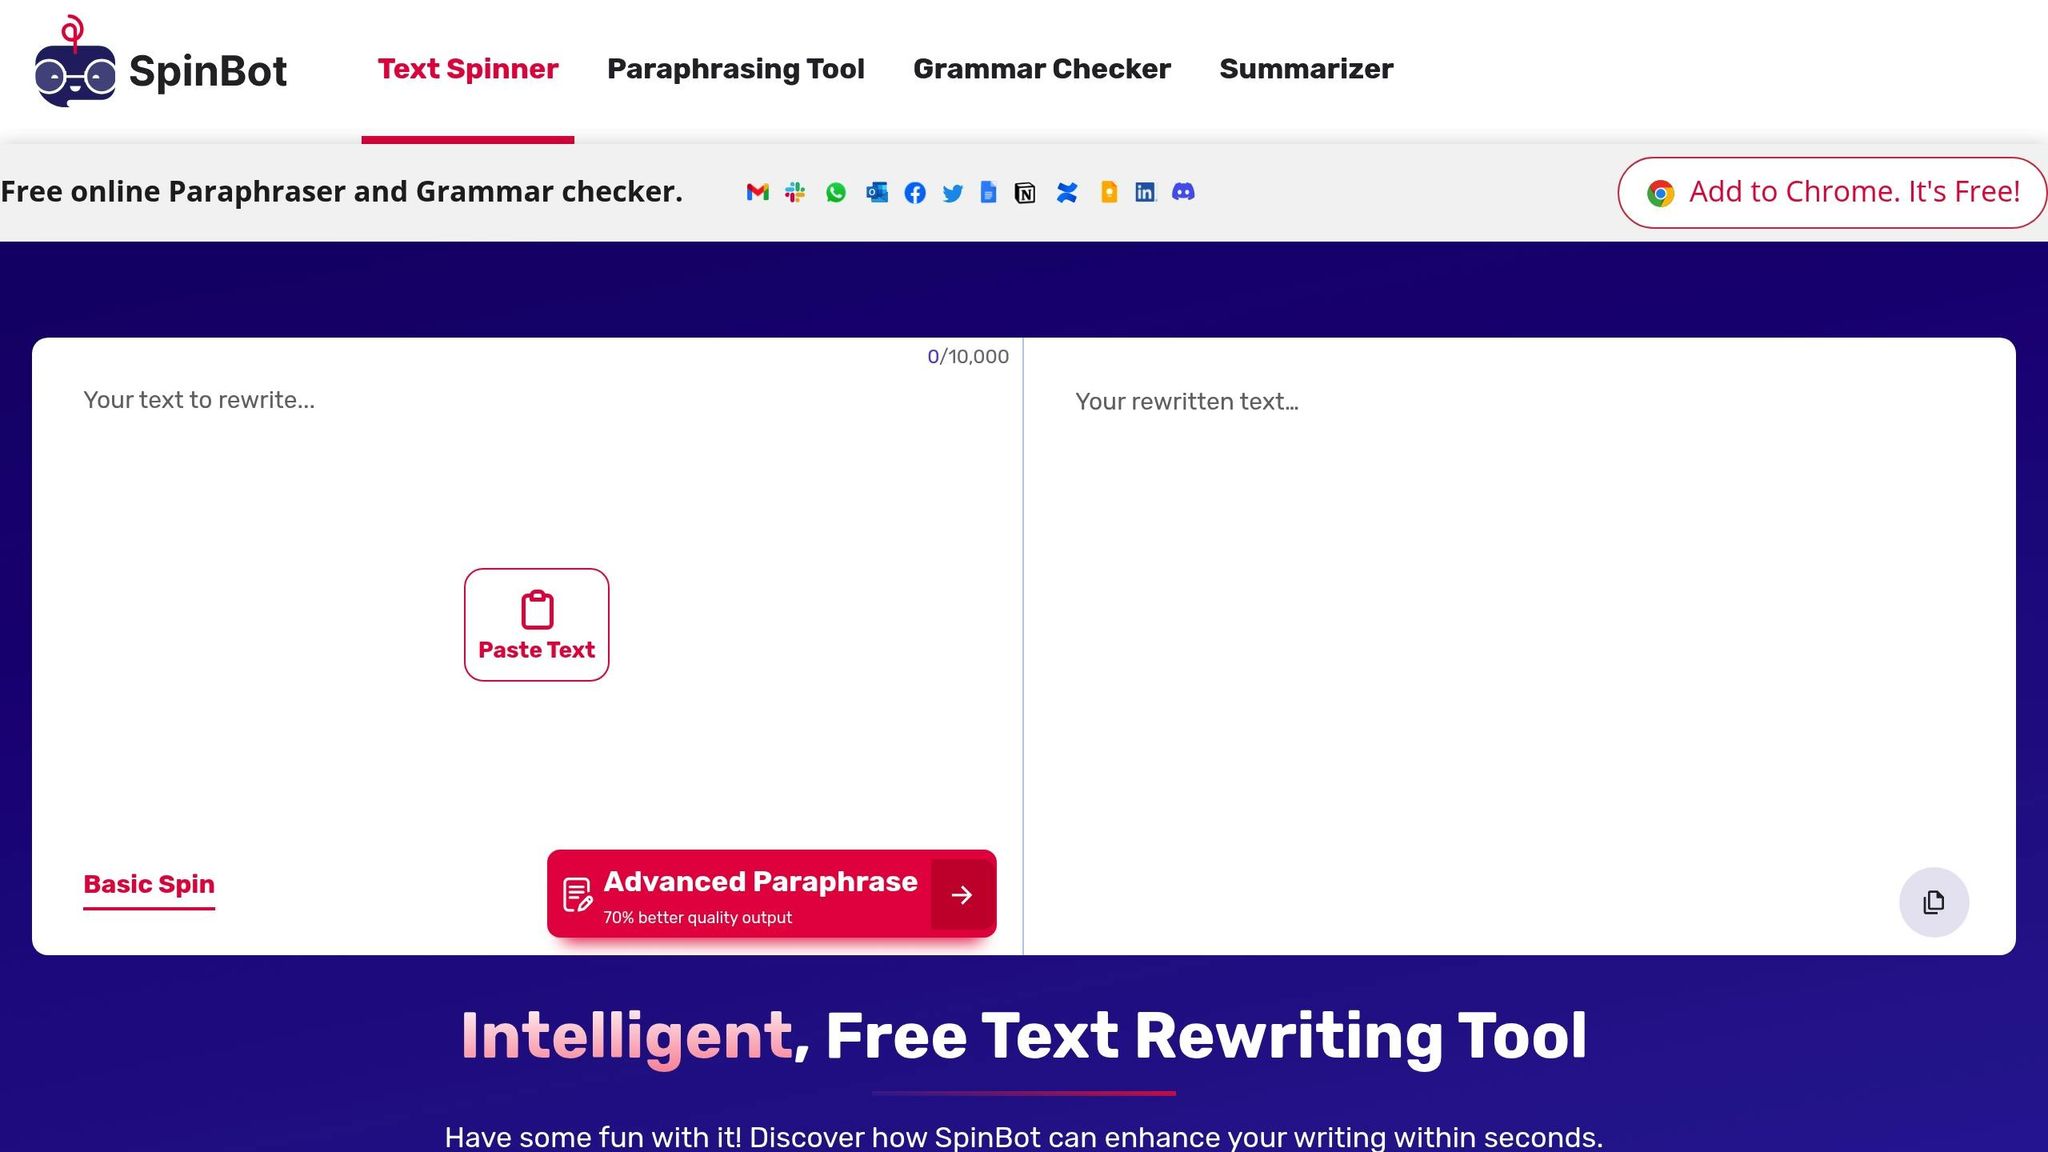This screenshot has height=1152, width=2048.
Task: Open the Paraphrasing Tool tab
Action: point(735,69)
